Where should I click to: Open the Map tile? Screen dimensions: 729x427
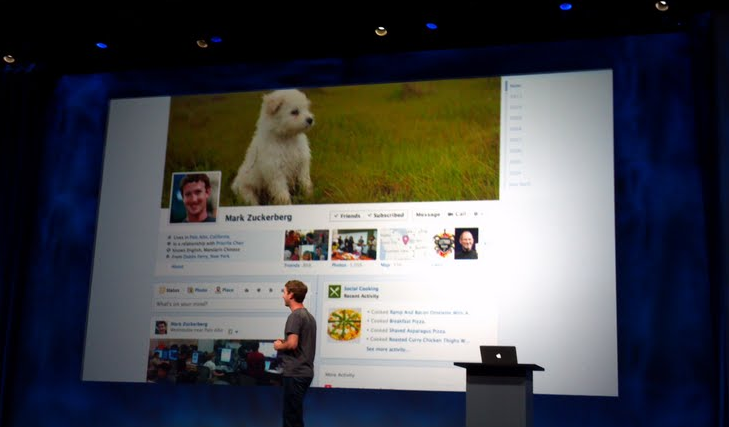click(402, 244)
